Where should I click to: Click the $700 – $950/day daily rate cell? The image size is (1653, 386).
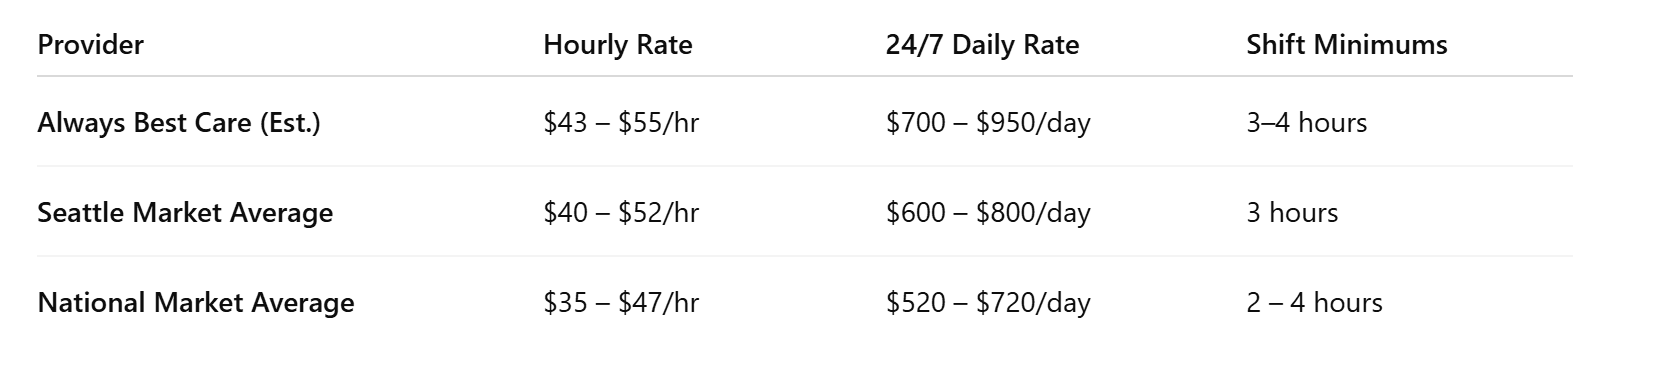[988, 123]
